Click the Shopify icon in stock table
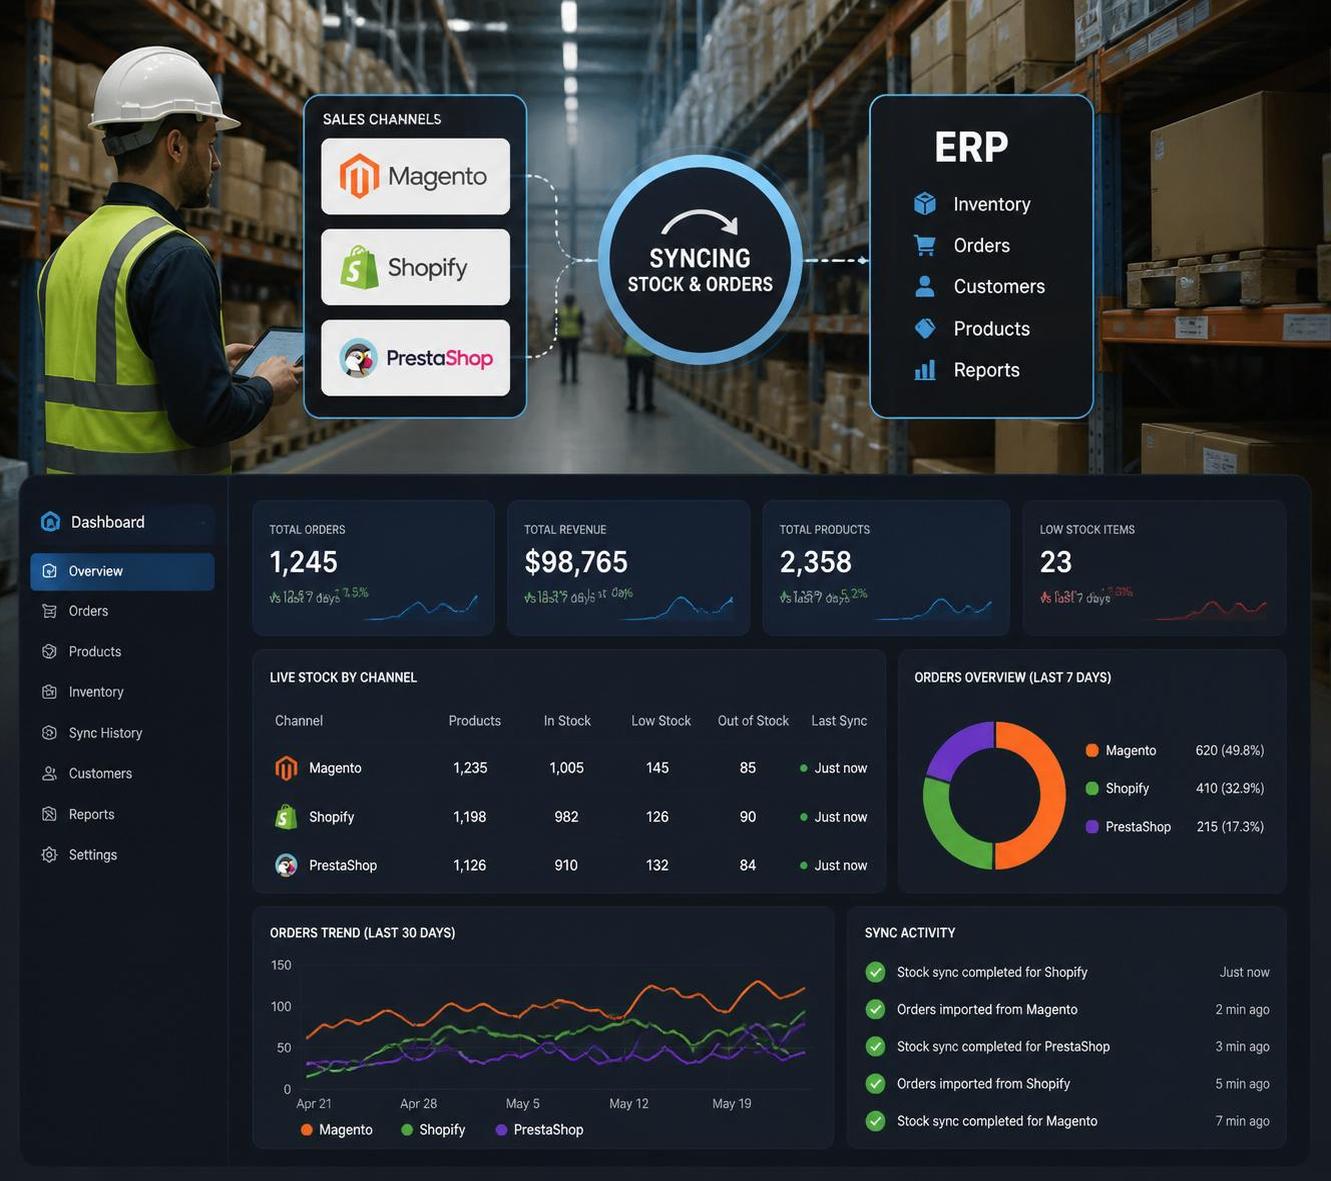Viewport: 1331px width, 1181px height. click(286, 817)
